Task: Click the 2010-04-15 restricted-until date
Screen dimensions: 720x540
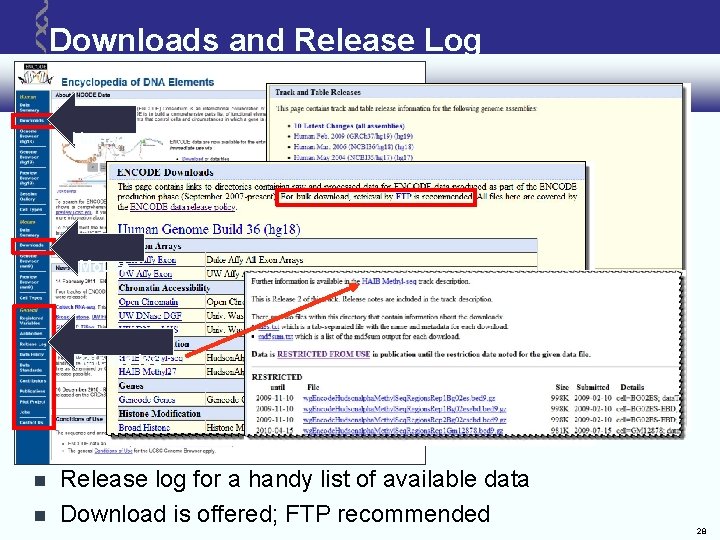Action: pos(275,431)
